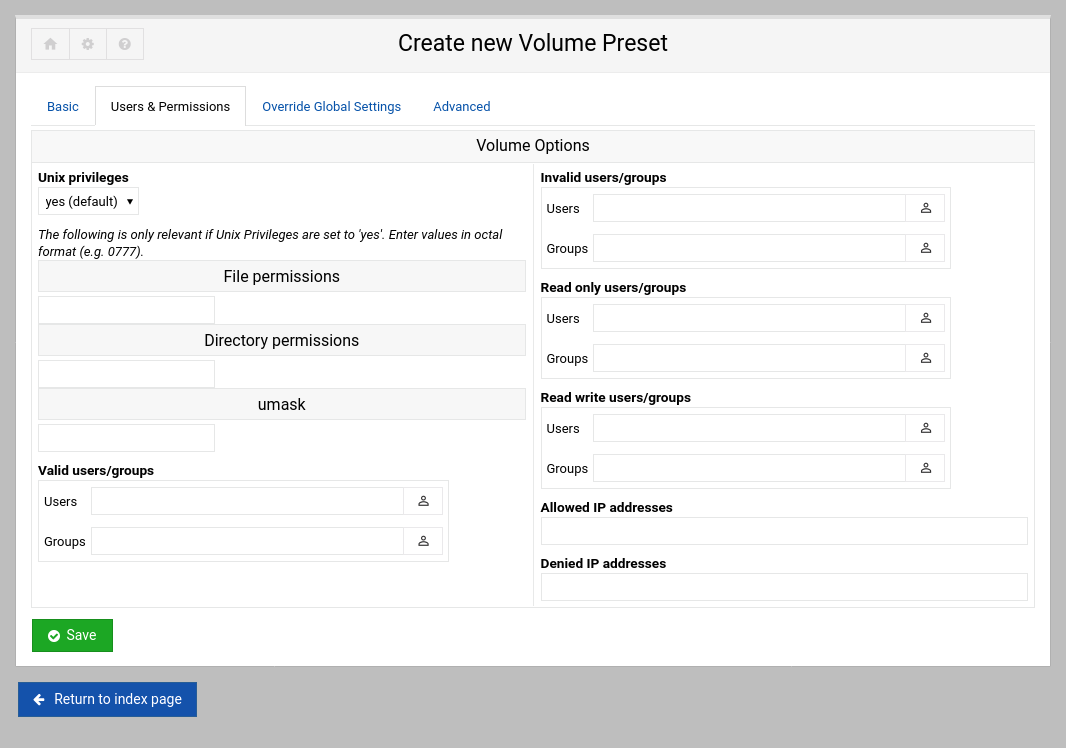Click the File permissions input field
This screenshot has height=748, width=1066.
click(x=126, y=309)
